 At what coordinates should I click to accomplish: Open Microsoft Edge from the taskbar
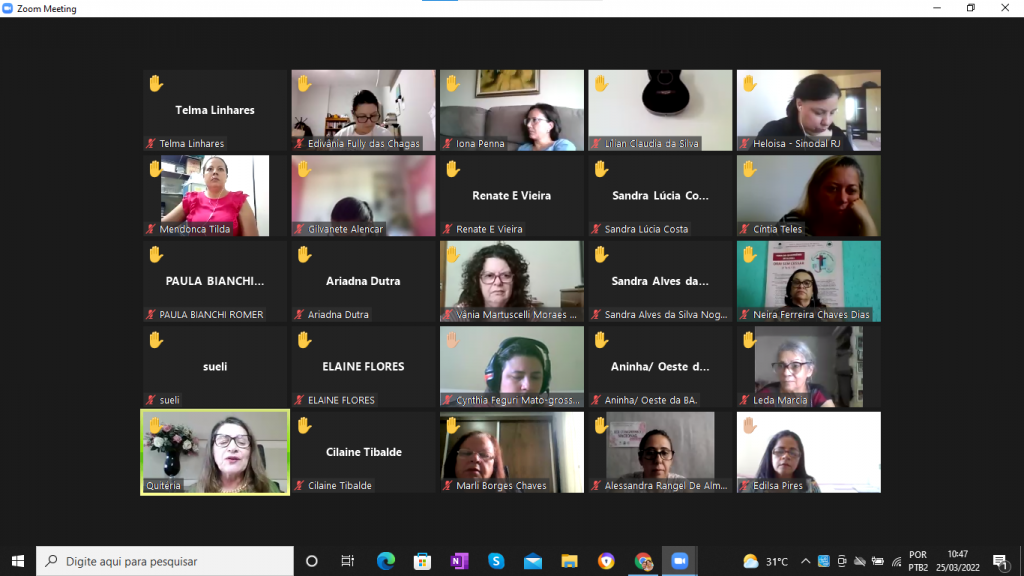coord(386,561)
